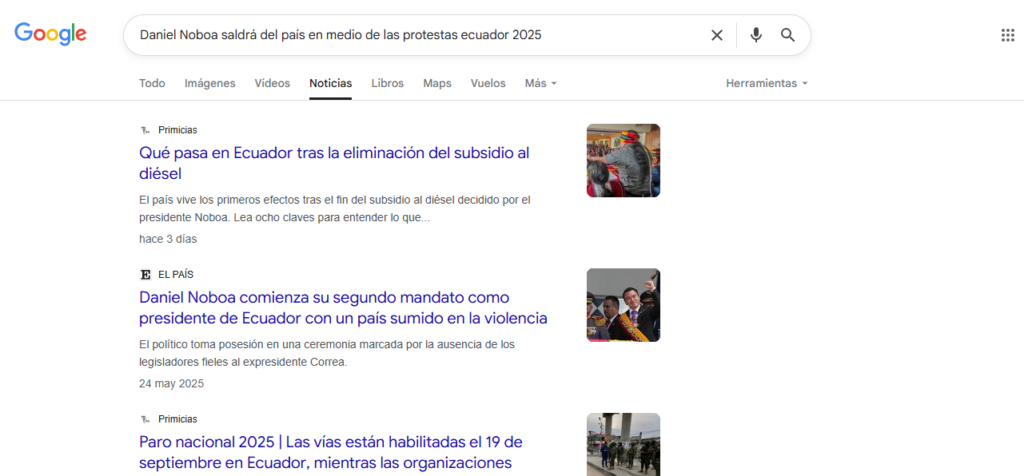Select the Maps tab
The height and width of the screenshot is (476, 1024).
pyautogui.click(x=437, y=83)
